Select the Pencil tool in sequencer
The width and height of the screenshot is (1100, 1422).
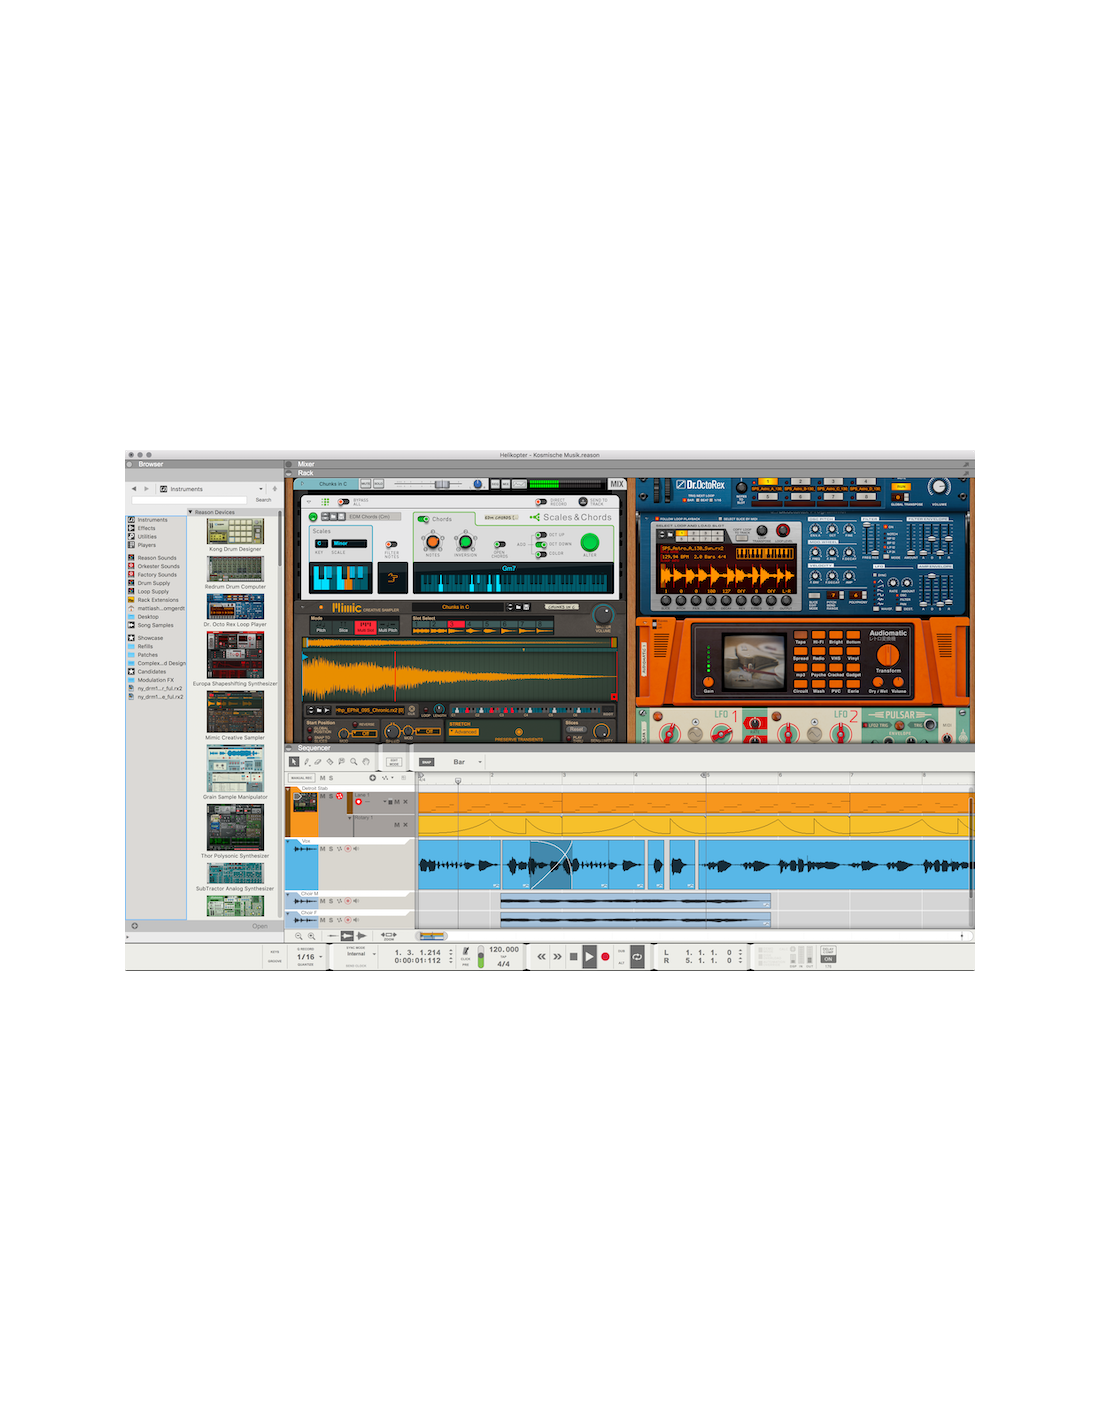pyautogui.click(x=306, y=762)
